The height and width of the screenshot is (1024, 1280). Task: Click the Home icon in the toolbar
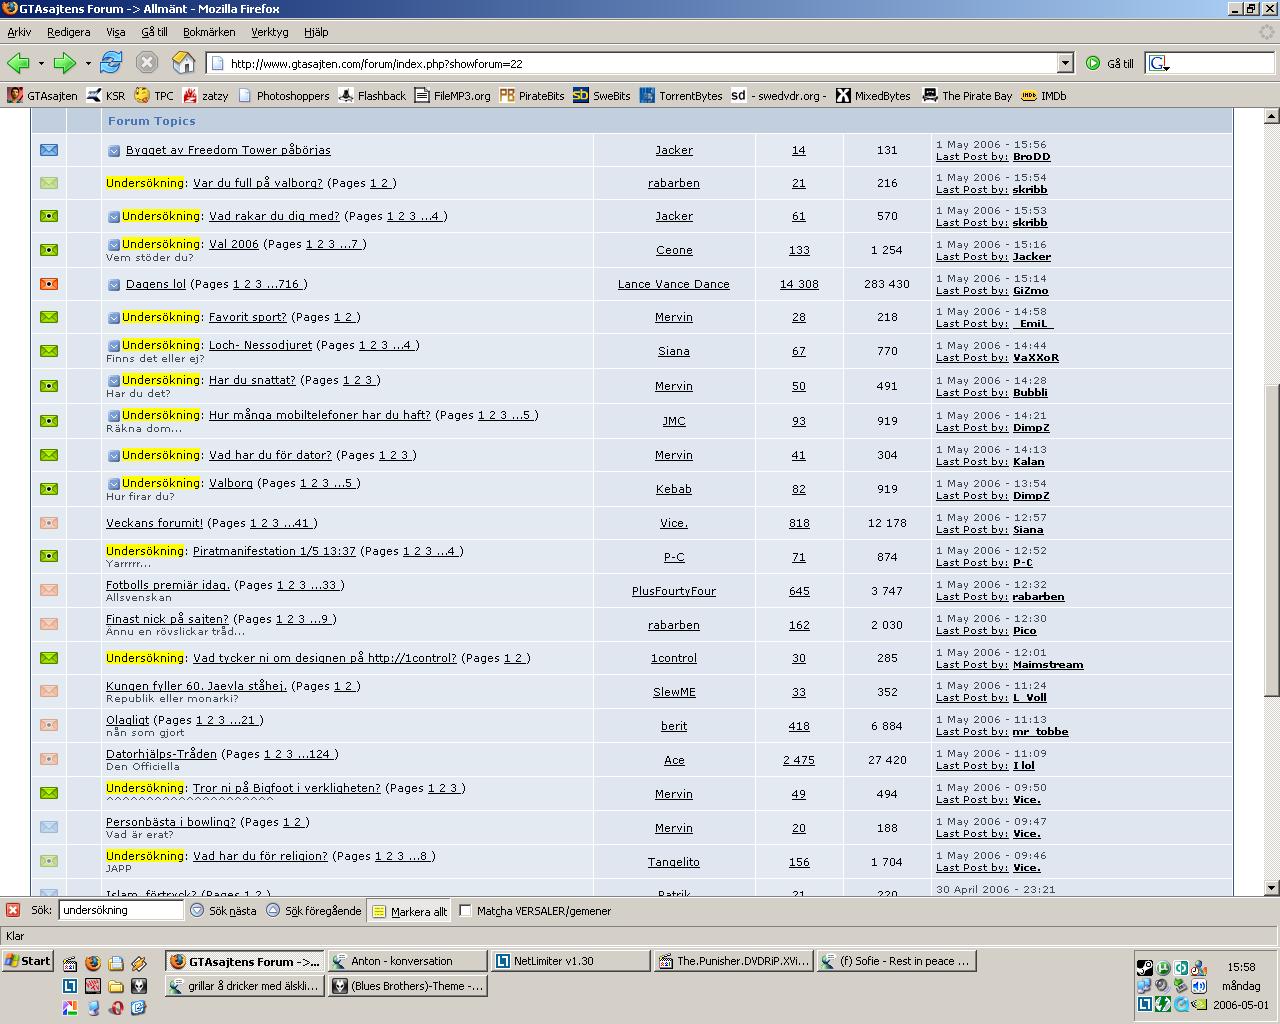(183, 63)
